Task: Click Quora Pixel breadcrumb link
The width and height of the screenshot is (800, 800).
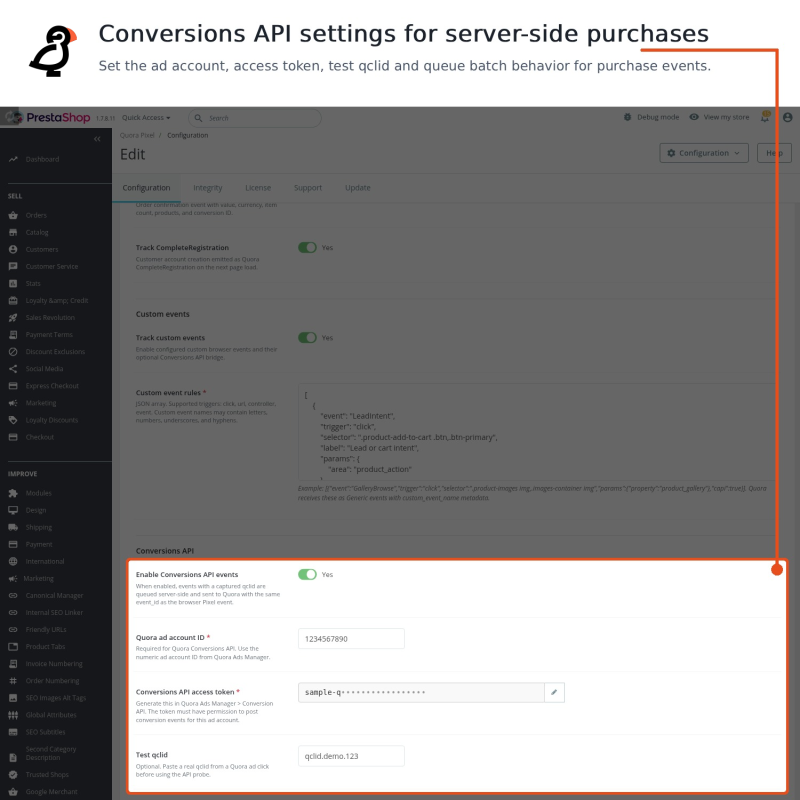Action: (137, 135)
